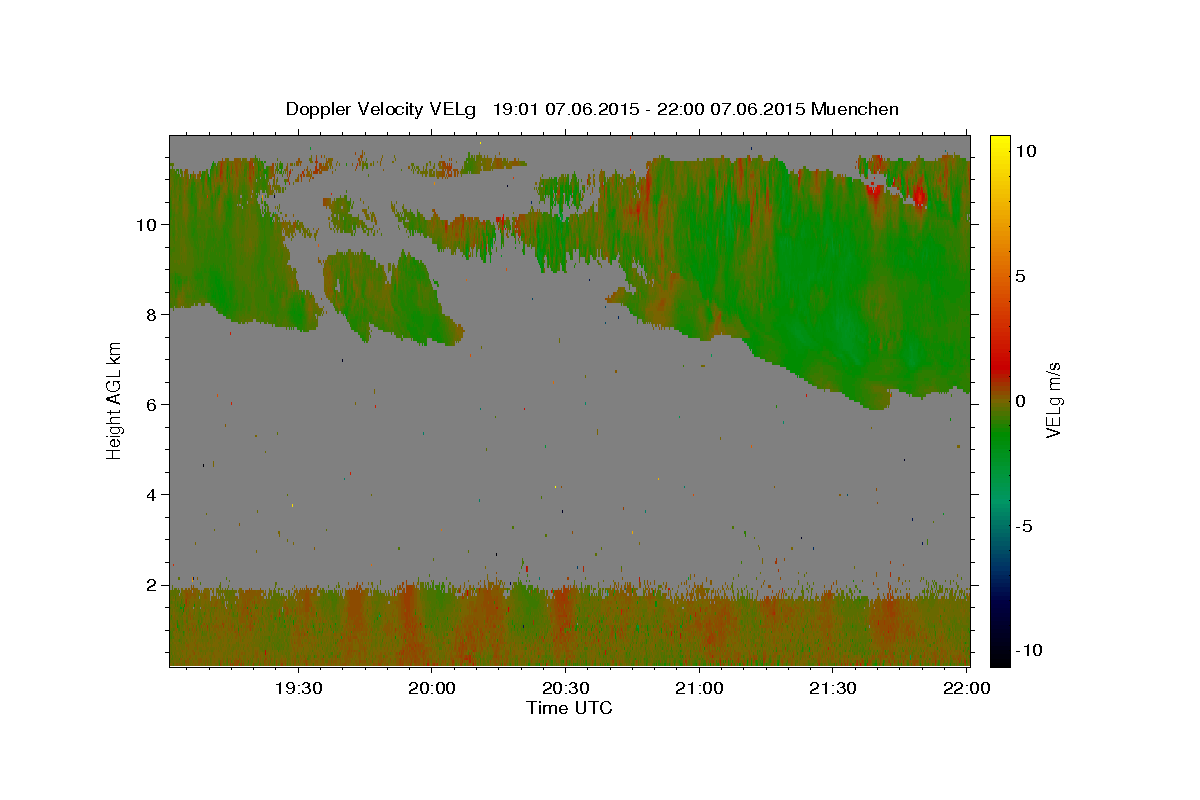Click the height tick label '8'
Image resolution: width=1200 pixels, height=800 pixels.
tap(149, 314)
